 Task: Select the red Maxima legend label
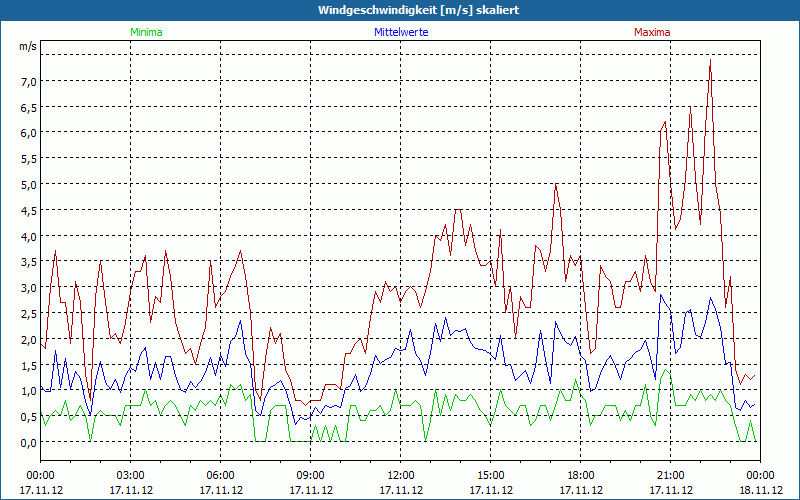[x=652, y=32]
